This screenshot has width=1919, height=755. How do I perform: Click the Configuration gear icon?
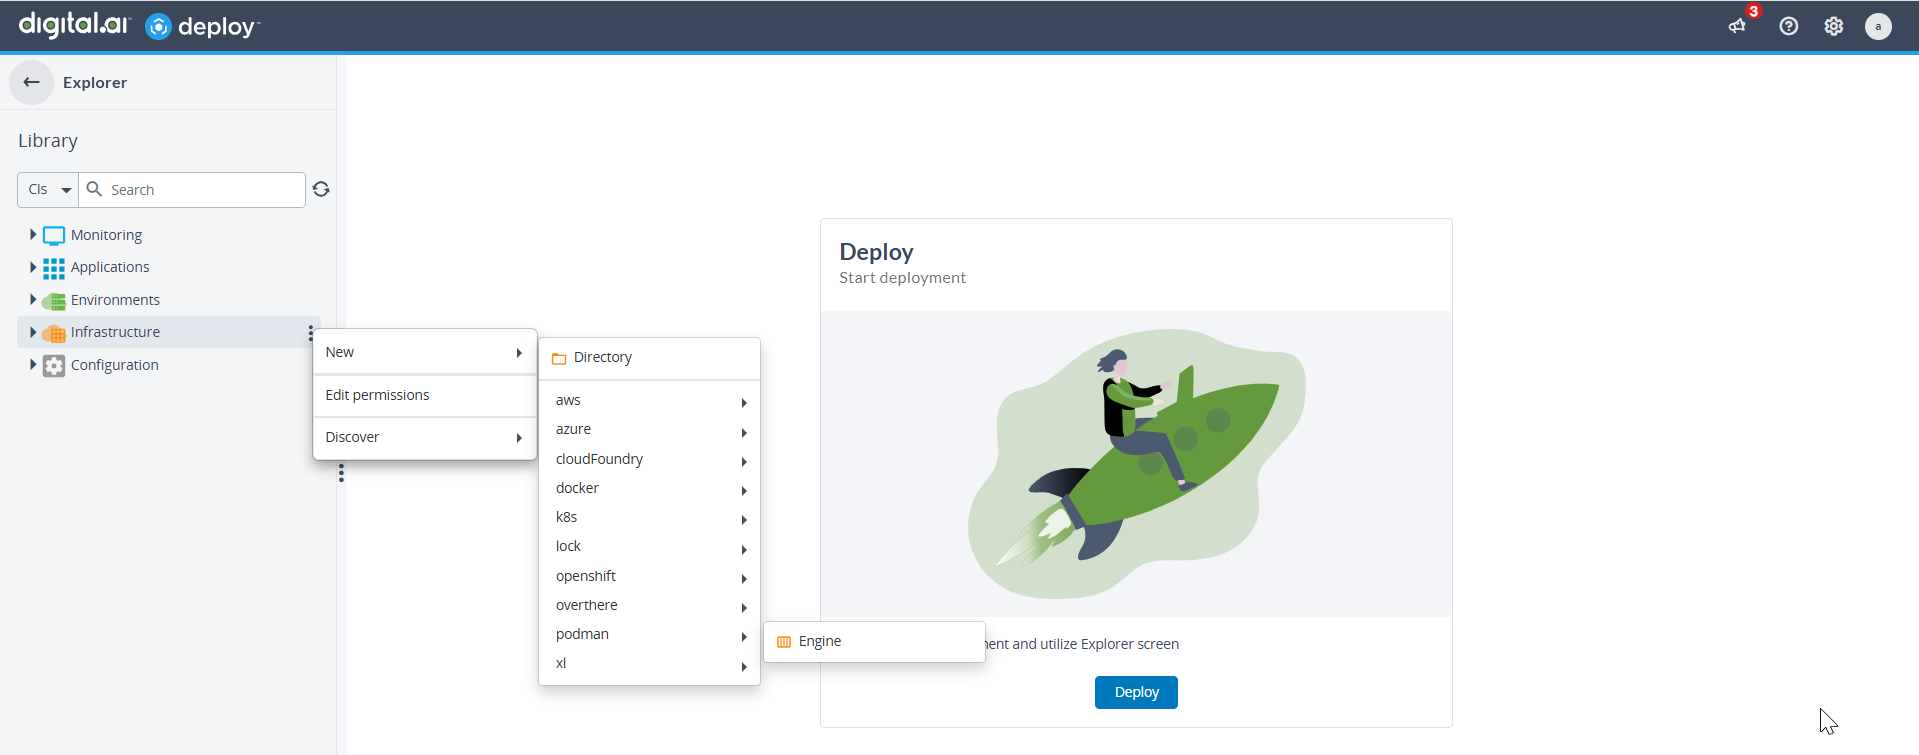54,366
